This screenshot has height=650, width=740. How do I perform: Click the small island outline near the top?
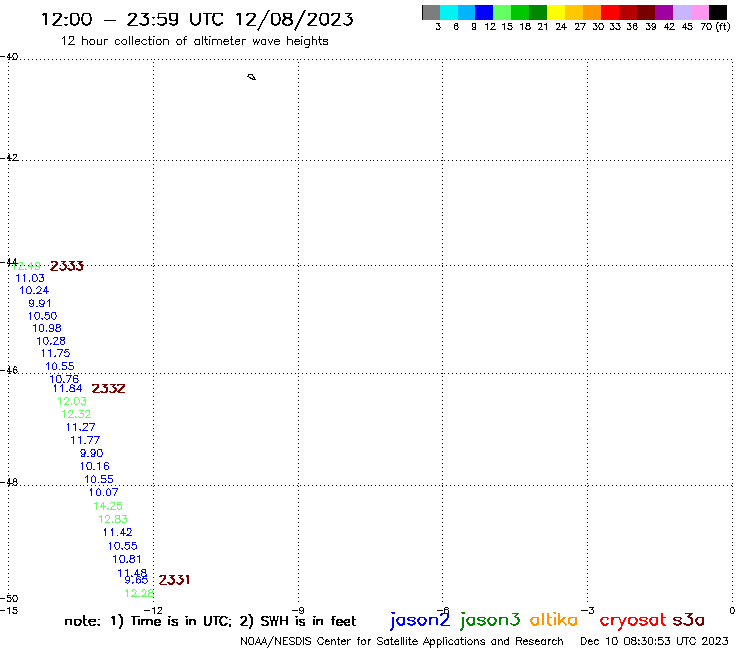(x=252, y=77)
